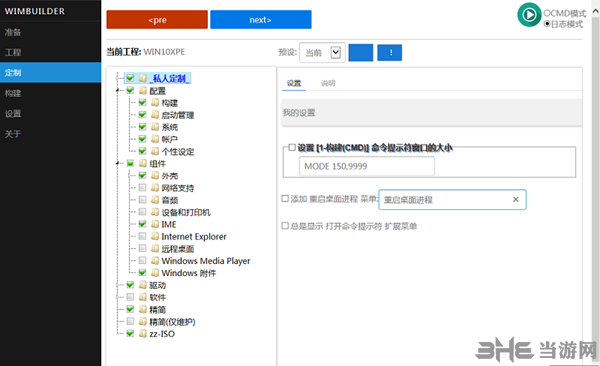
Task: Click folder icon next to 组件
Action: click(x=143, y=163)
